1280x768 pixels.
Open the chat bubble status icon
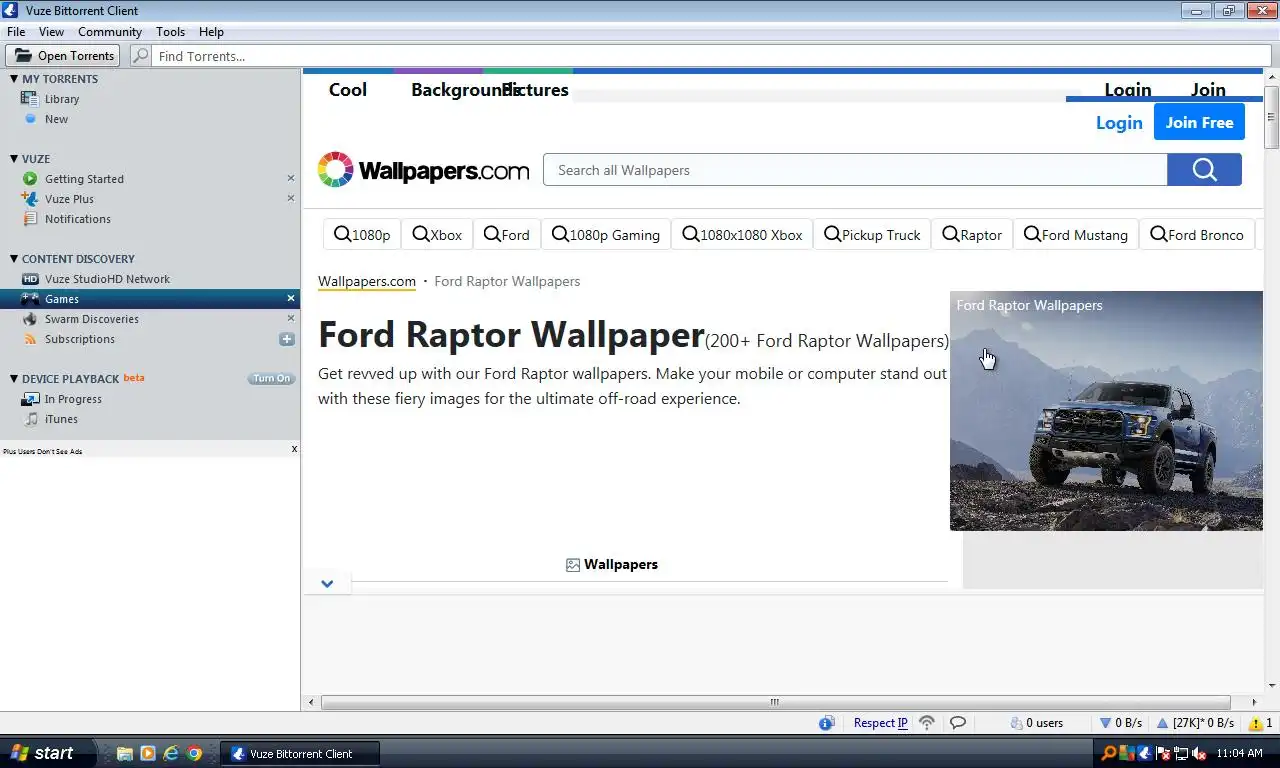coord(958,723)
